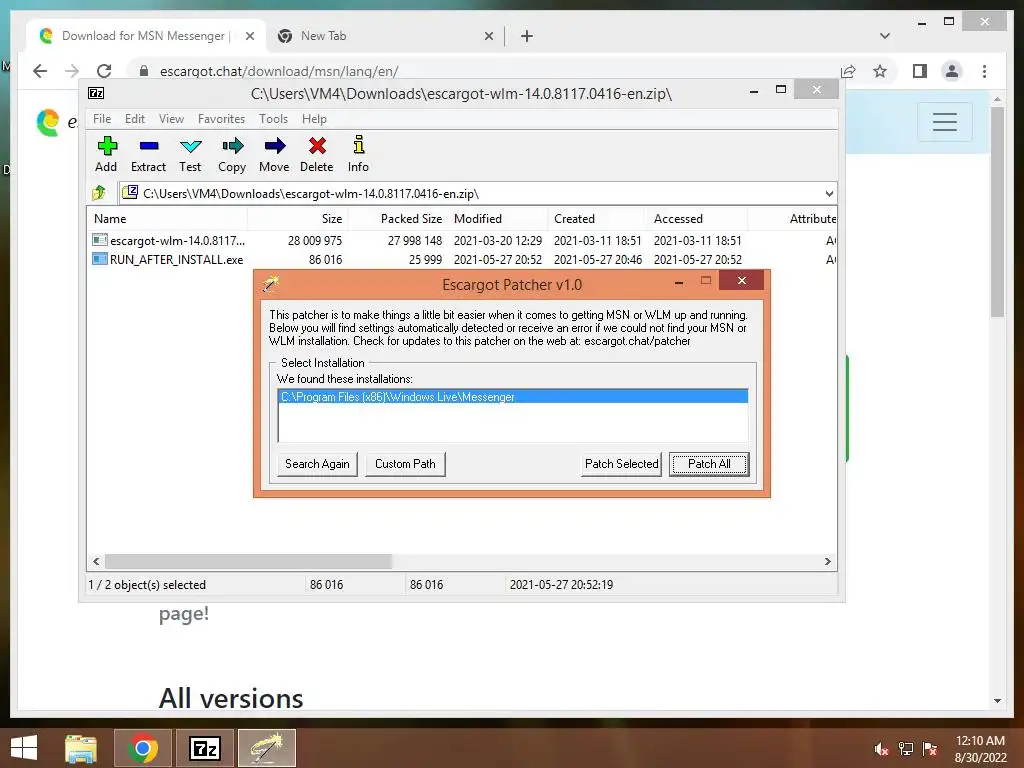Click the 7-Zip horizontal scrollbar thumb
Screen dimensions: 1024x768
(x=248, y=562)
